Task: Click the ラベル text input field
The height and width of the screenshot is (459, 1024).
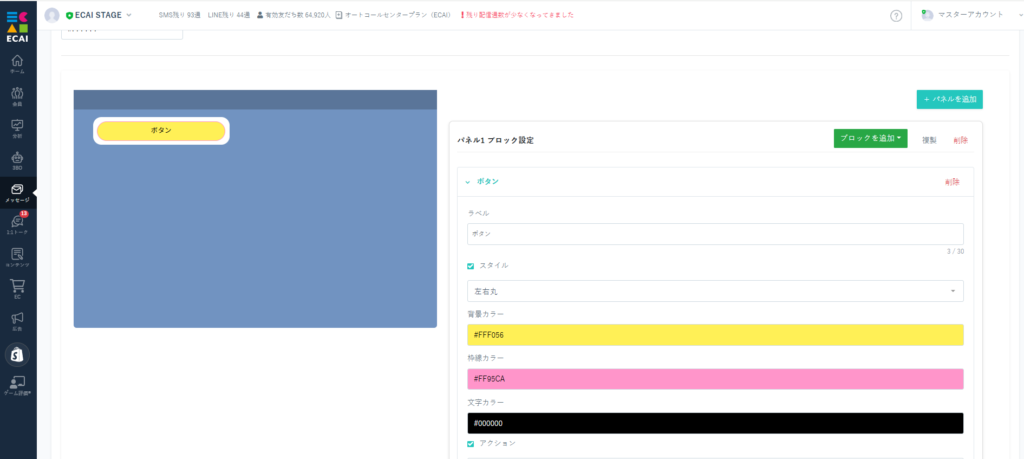Action: (715, 233)
